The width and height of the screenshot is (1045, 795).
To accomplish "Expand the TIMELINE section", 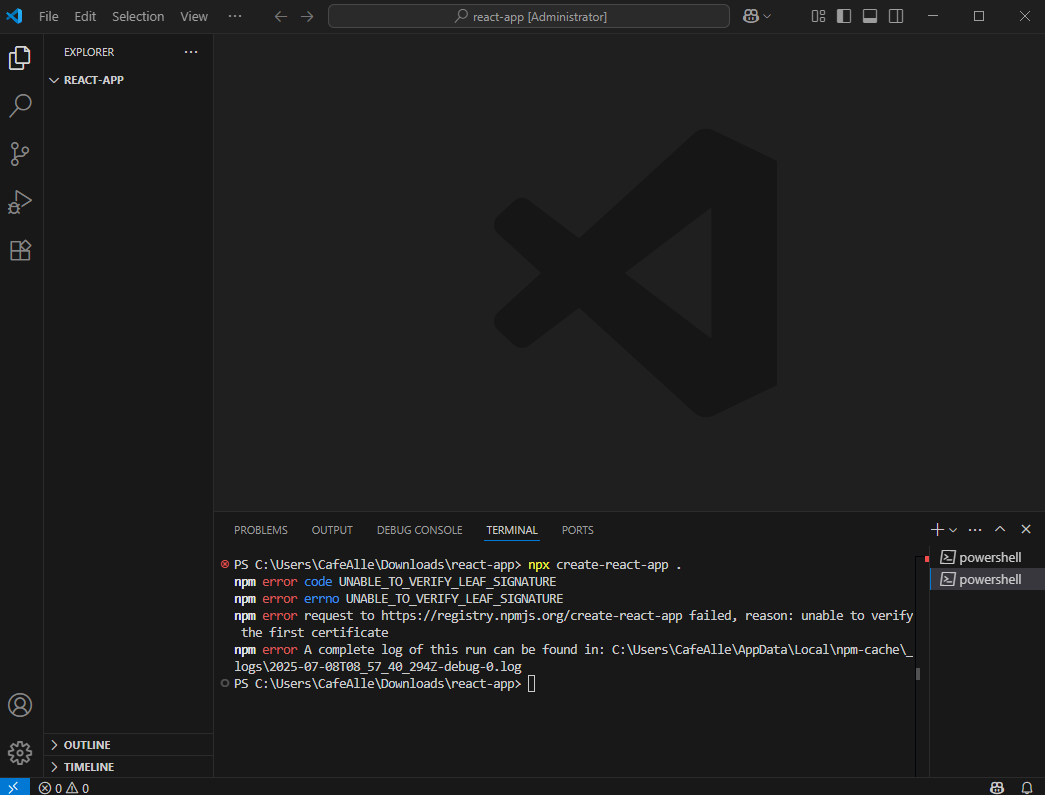I will 128,767.
